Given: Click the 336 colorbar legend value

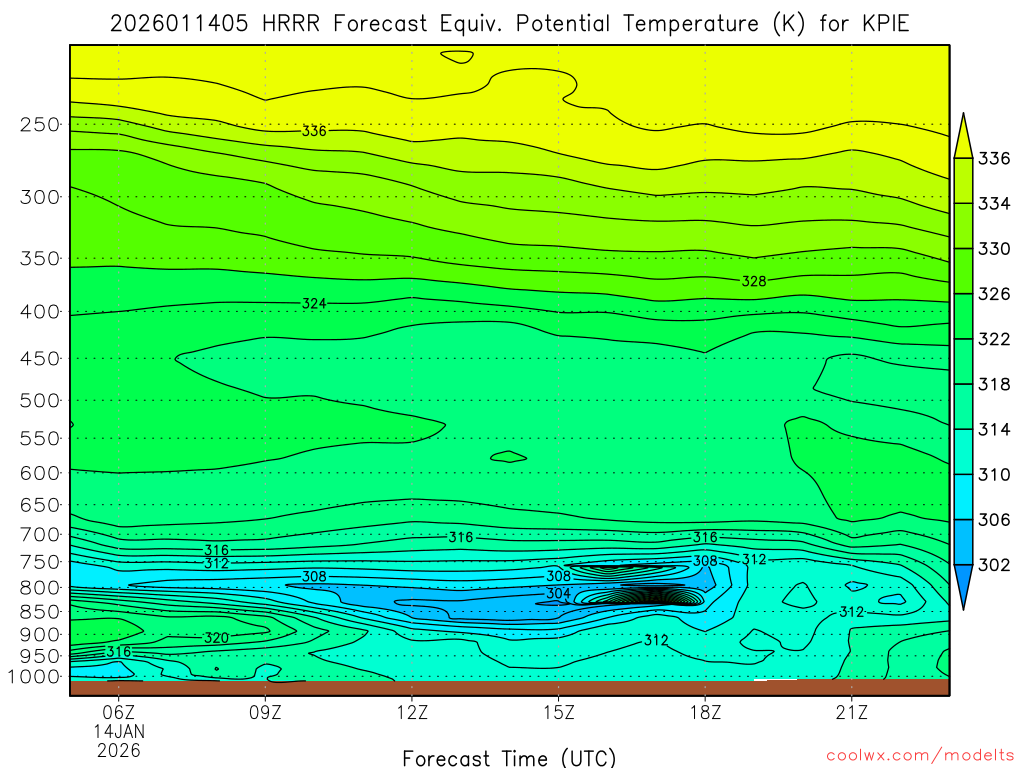Looking at the screenshot, I should coord(994,159).
